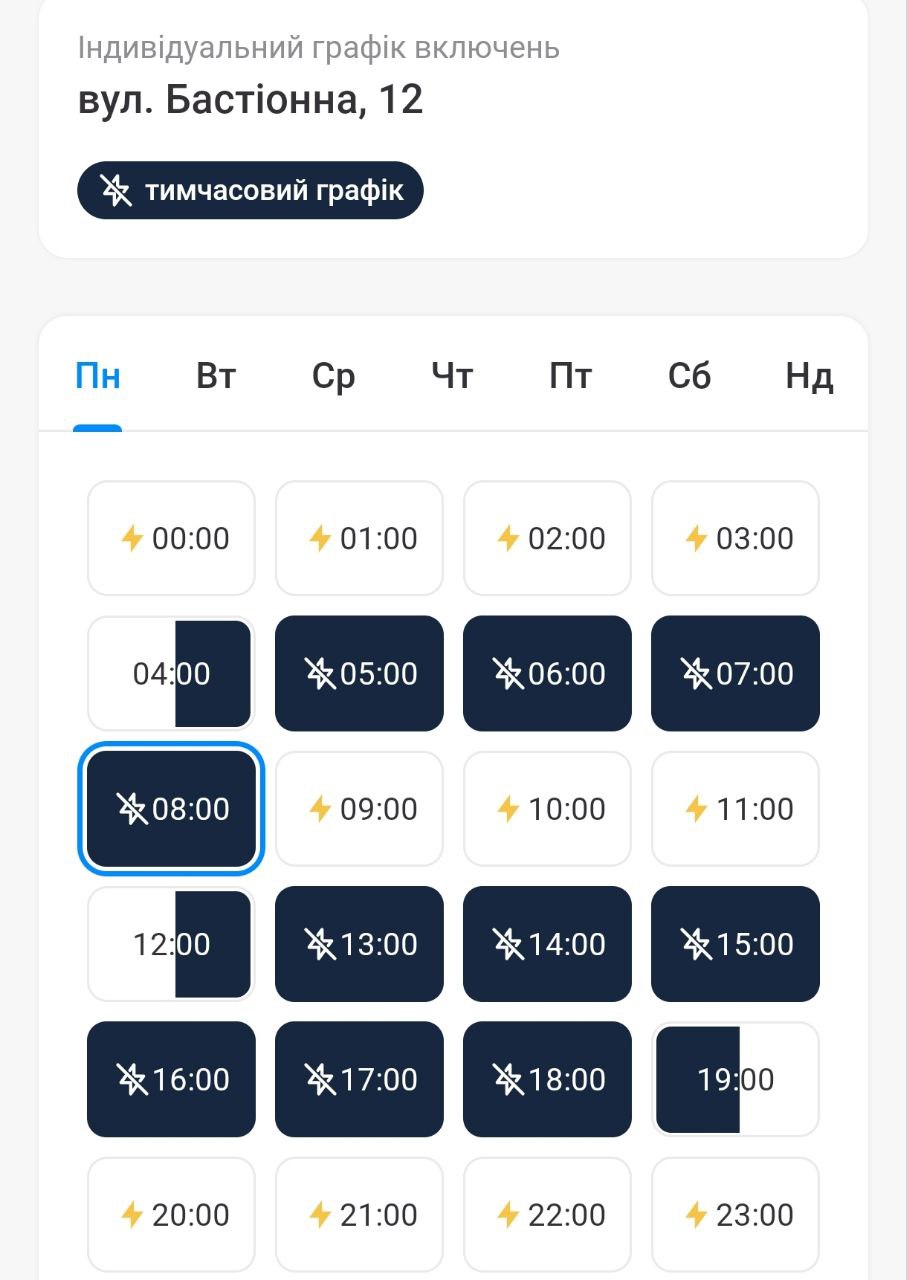Viewport: 907px width, 1280px height.
Task: Click the crossed lightning icon in temporary schedule badge
Action: tap(116, 190)
